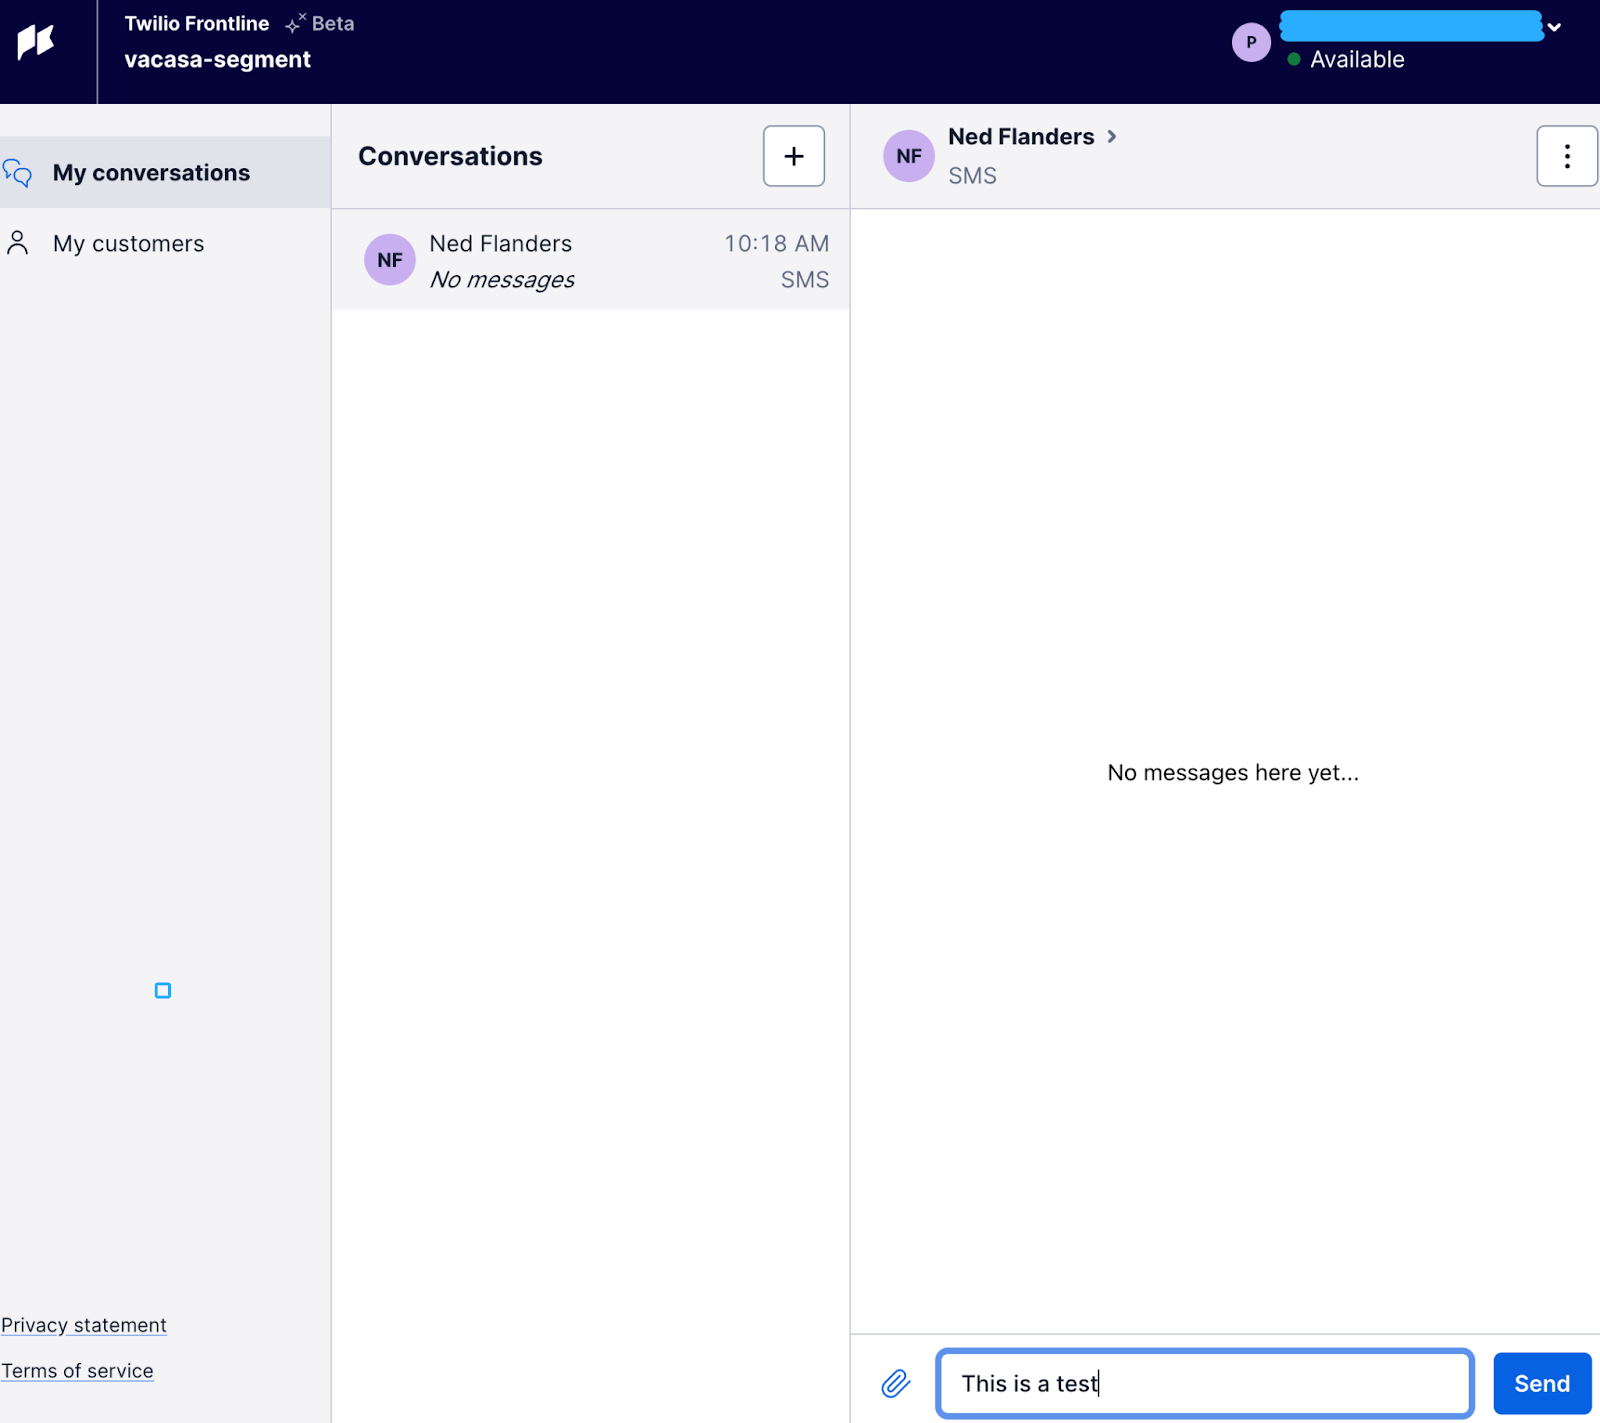Click the small blue square in sidebar

coord(163,990)
